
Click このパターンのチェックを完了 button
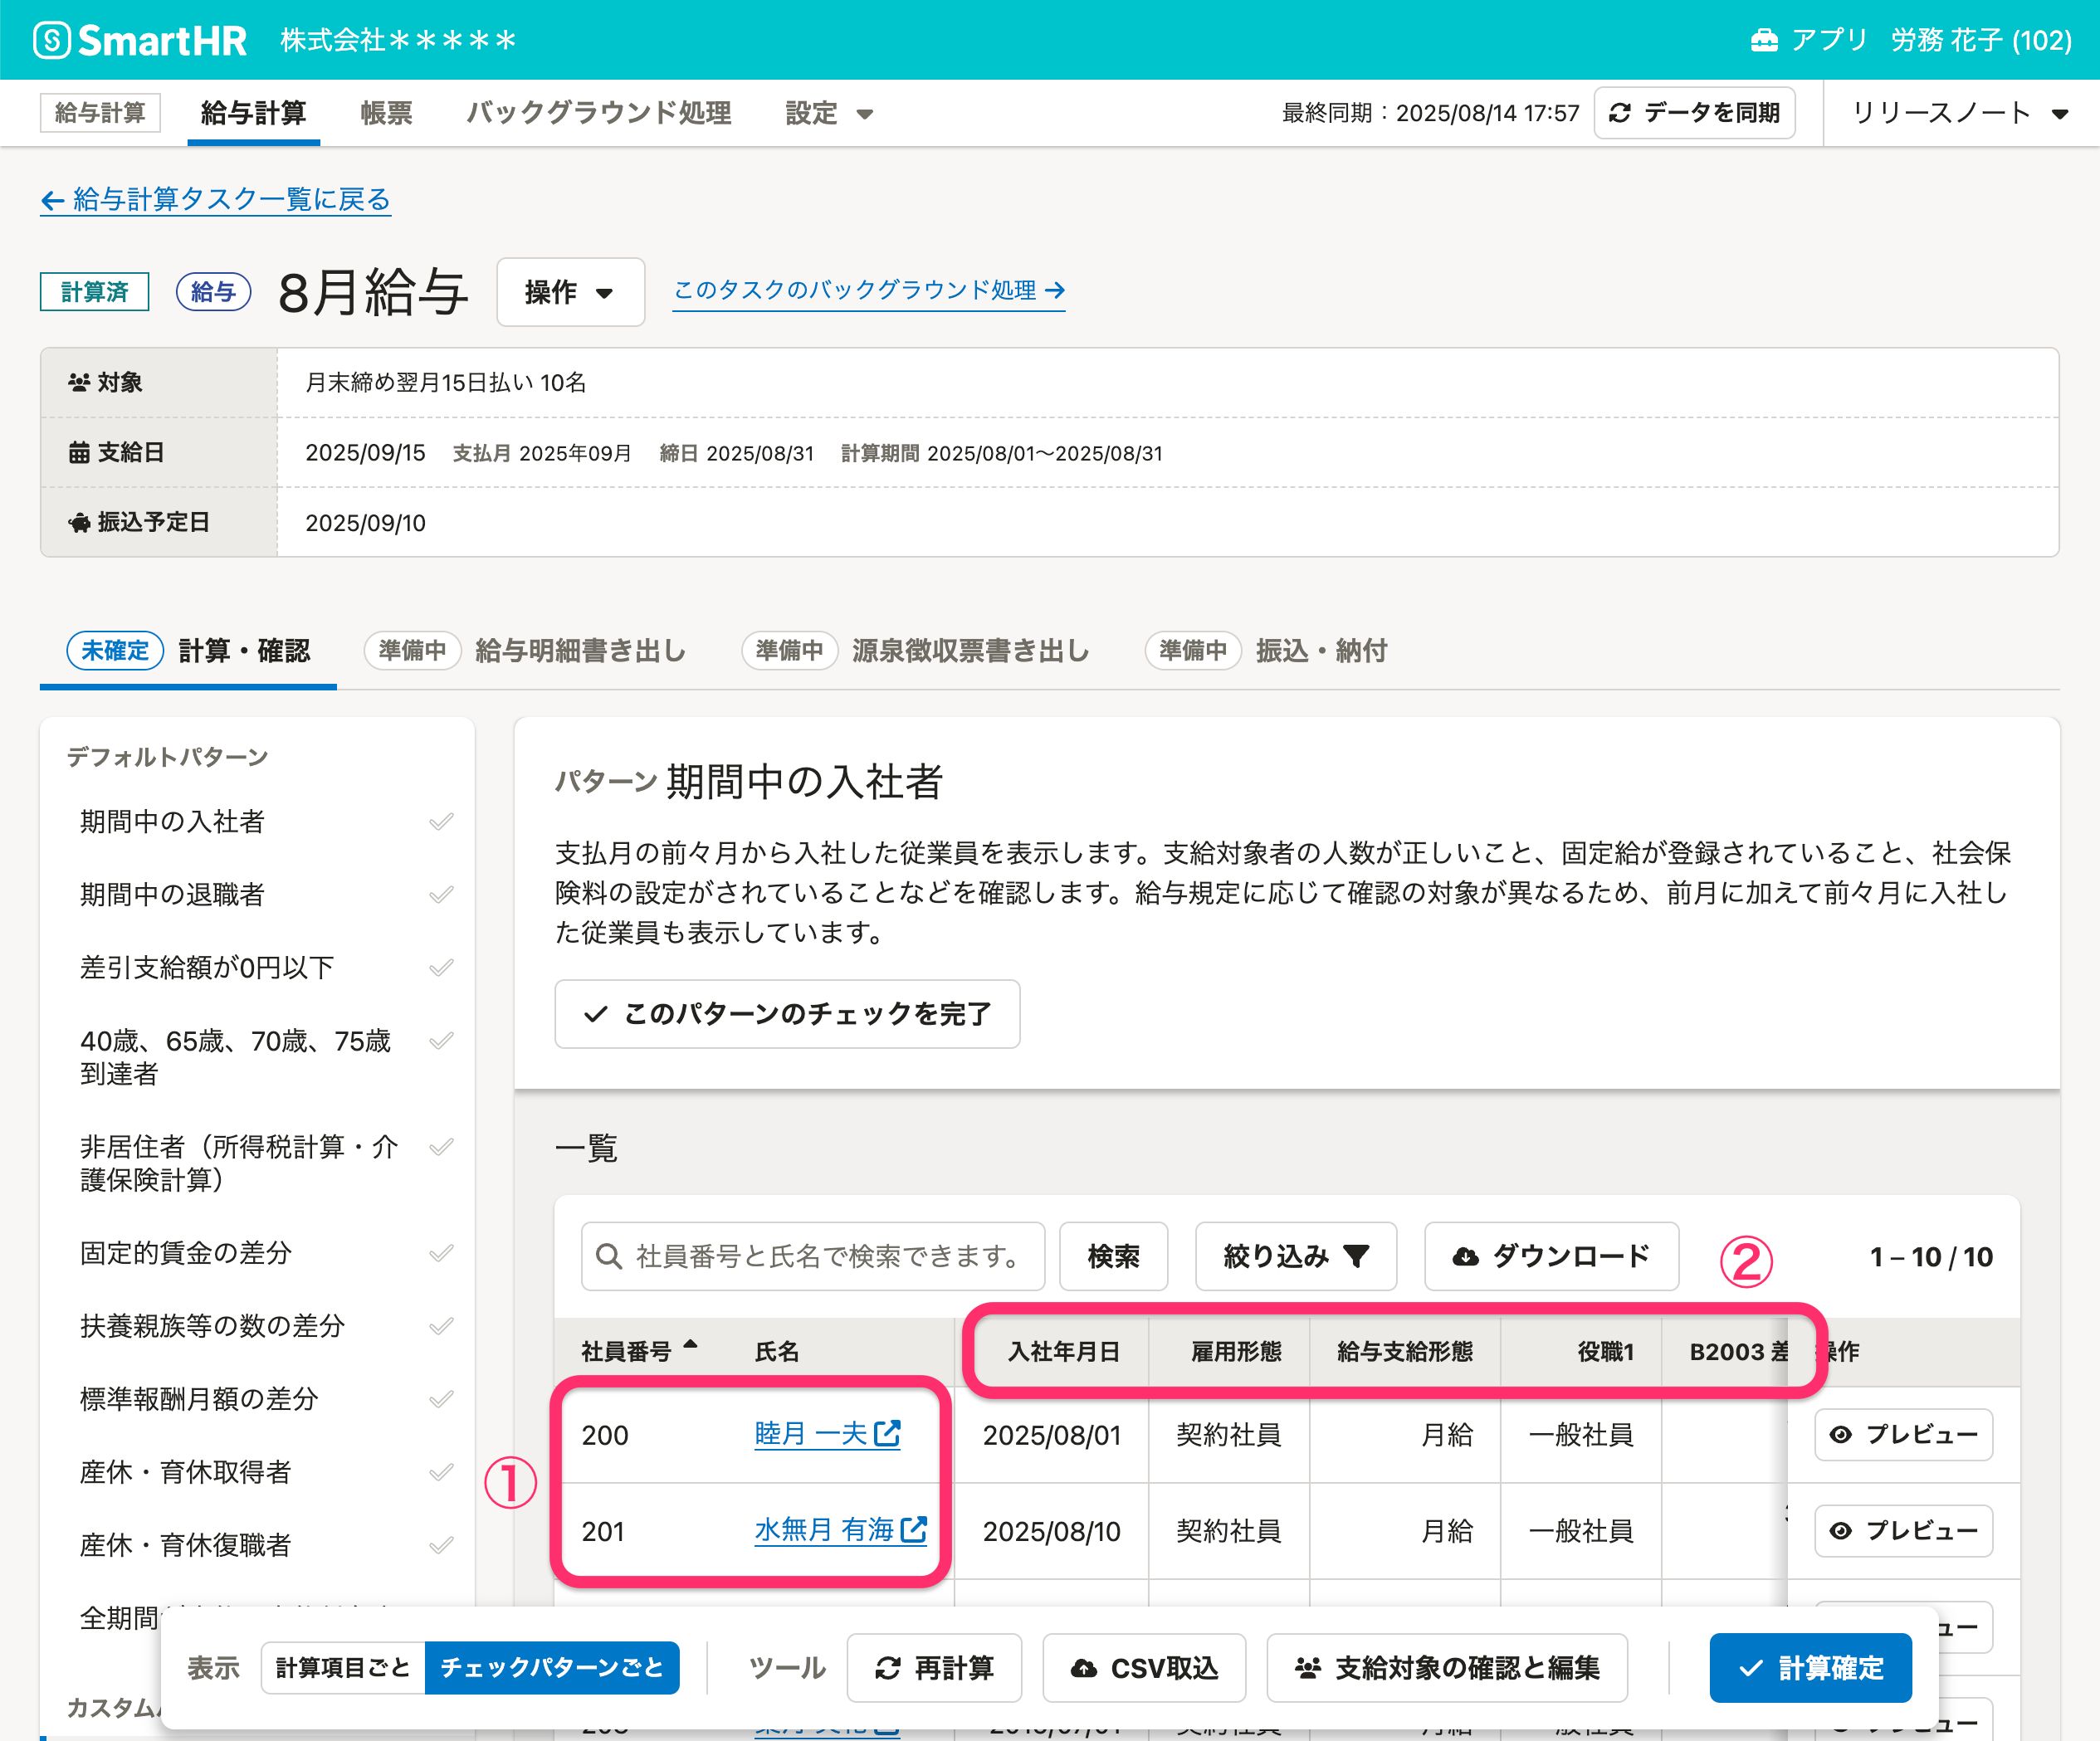point(787,1014)
